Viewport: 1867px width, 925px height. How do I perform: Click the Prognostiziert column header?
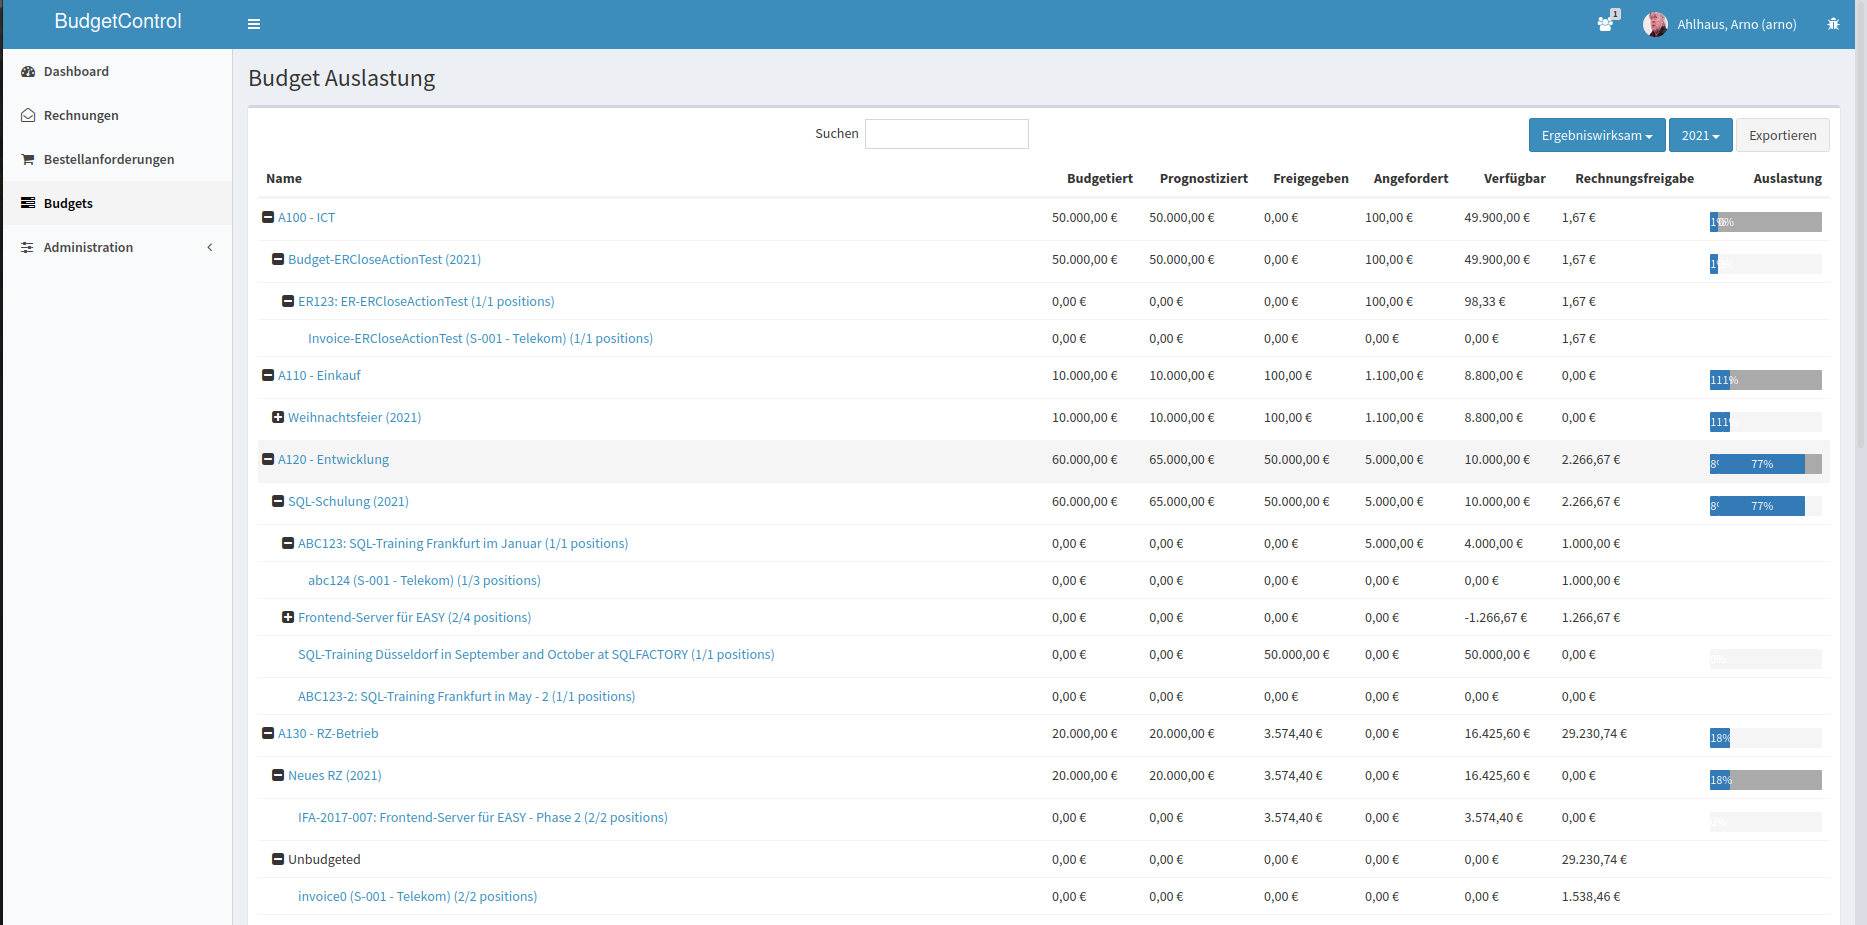point(1204,178)
